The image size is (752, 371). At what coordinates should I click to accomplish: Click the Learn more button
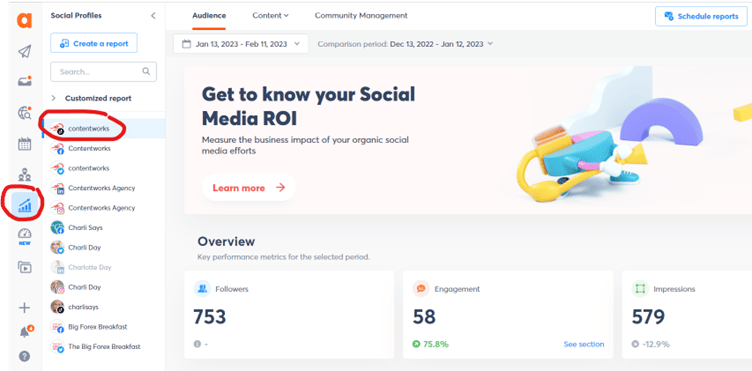point(249,188)
